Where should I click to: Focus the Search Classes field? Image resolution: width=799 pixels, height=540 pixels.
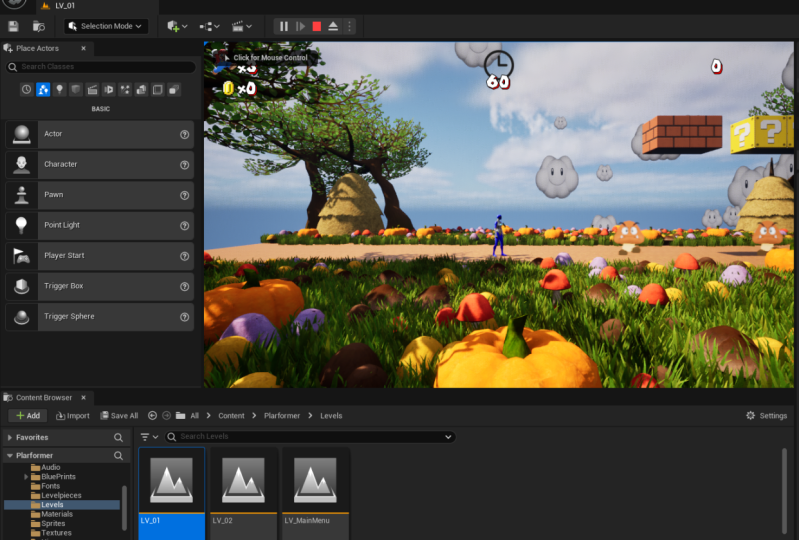101,66
